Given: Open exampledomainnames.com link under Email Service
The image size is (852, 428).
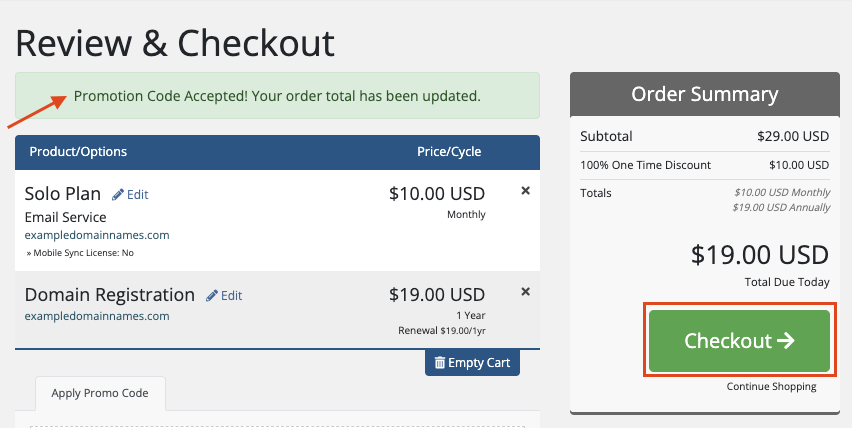Looking at the screenshot, I should click(x=97, y=235).
